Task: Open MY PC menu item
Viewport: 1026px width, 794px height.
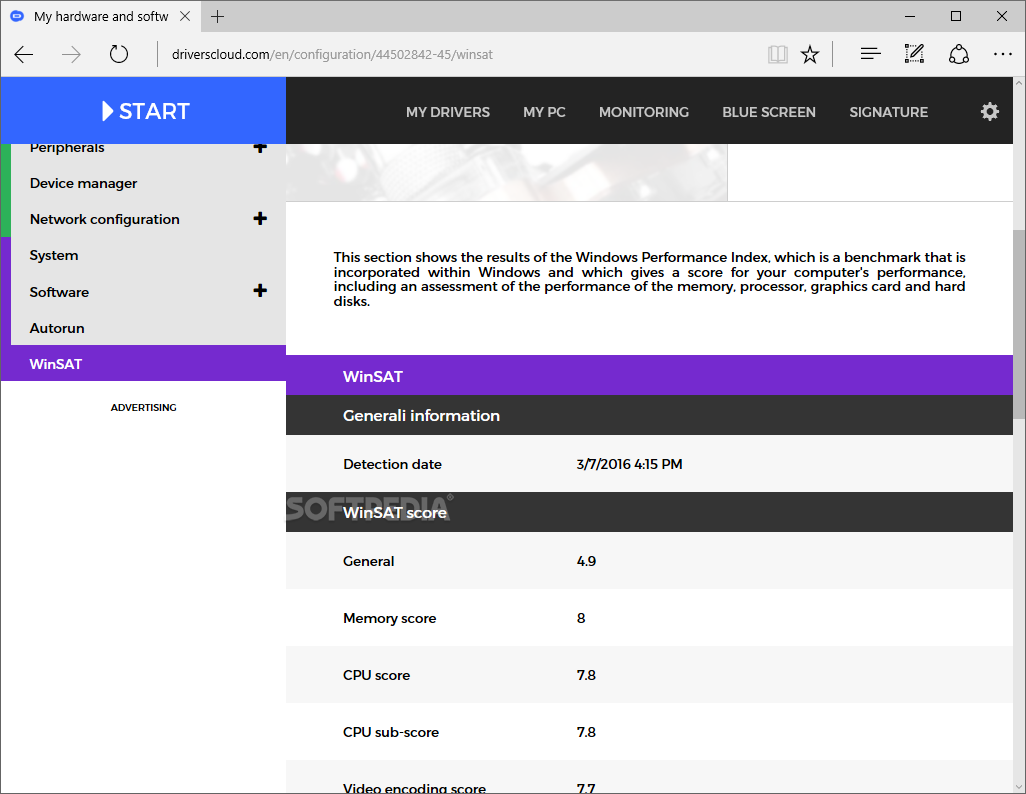Action: (544, 112)
